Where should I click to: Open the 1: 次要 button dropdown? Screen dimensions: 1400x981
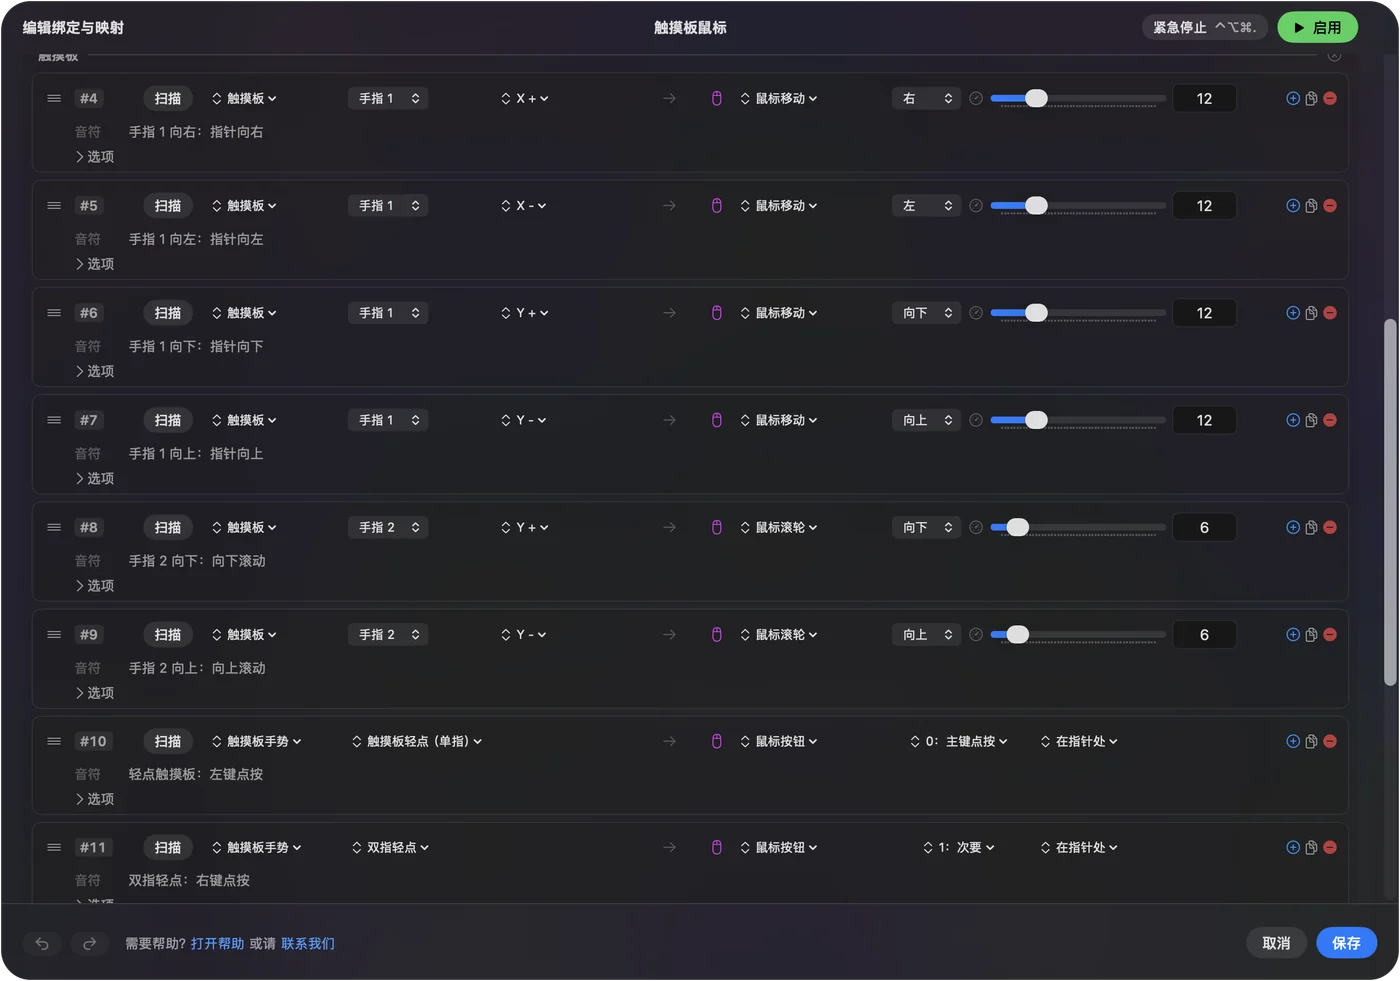959,847
